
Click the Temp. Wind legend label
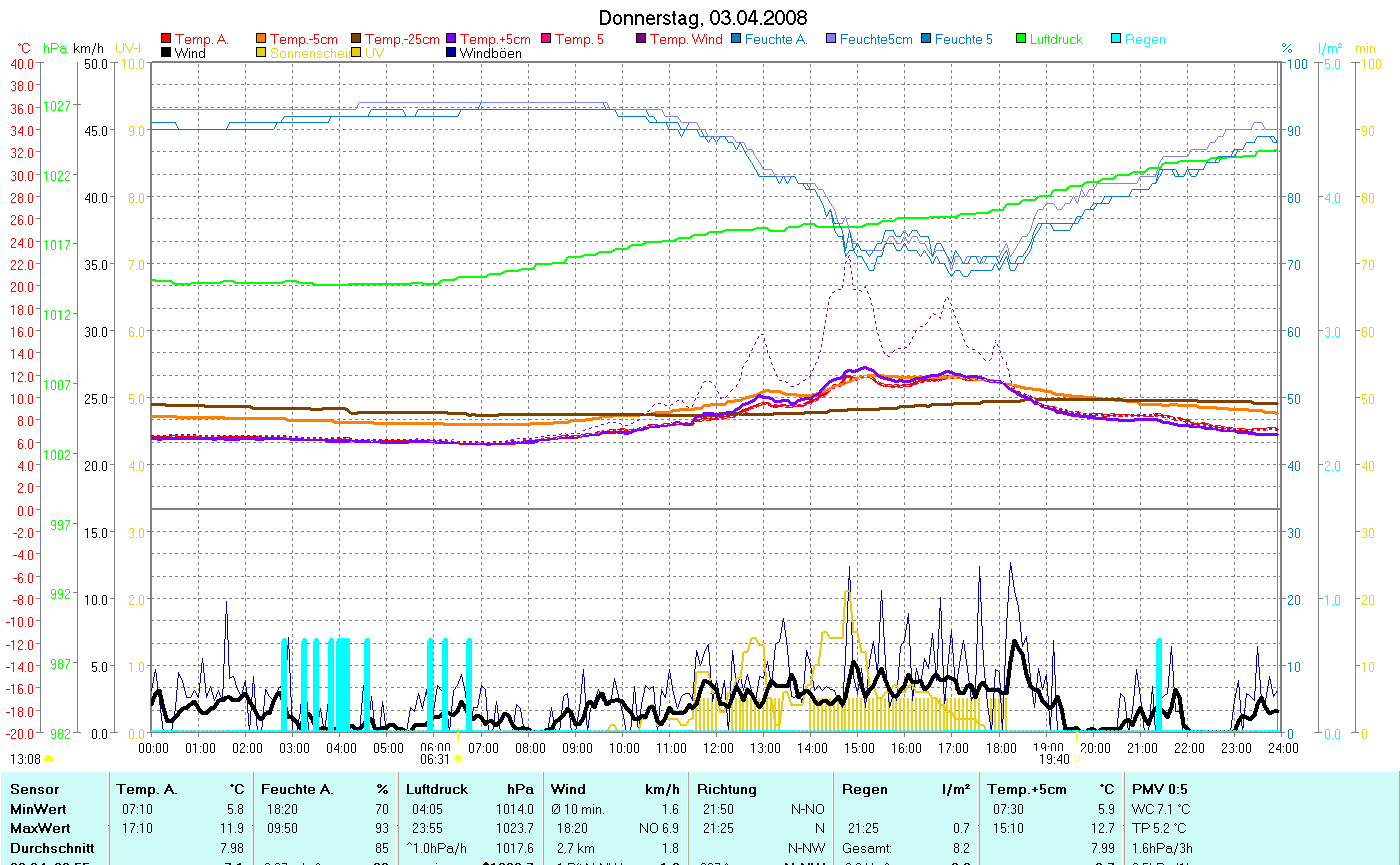(686, 40)
